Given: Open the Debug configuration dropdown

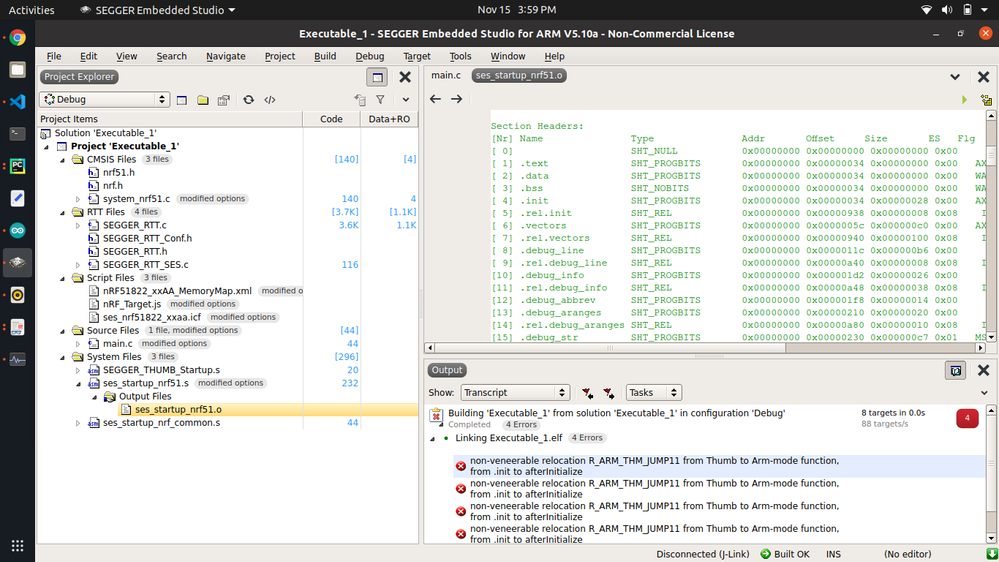Looking at the screenshot, I should (x=104, y=99).
